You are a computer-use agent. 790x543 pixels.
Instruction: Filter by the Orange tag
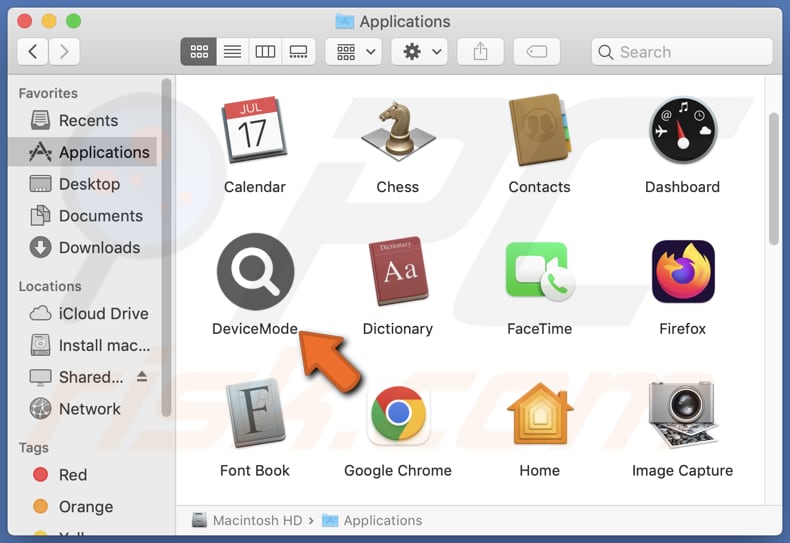click(x=83, y=506)
